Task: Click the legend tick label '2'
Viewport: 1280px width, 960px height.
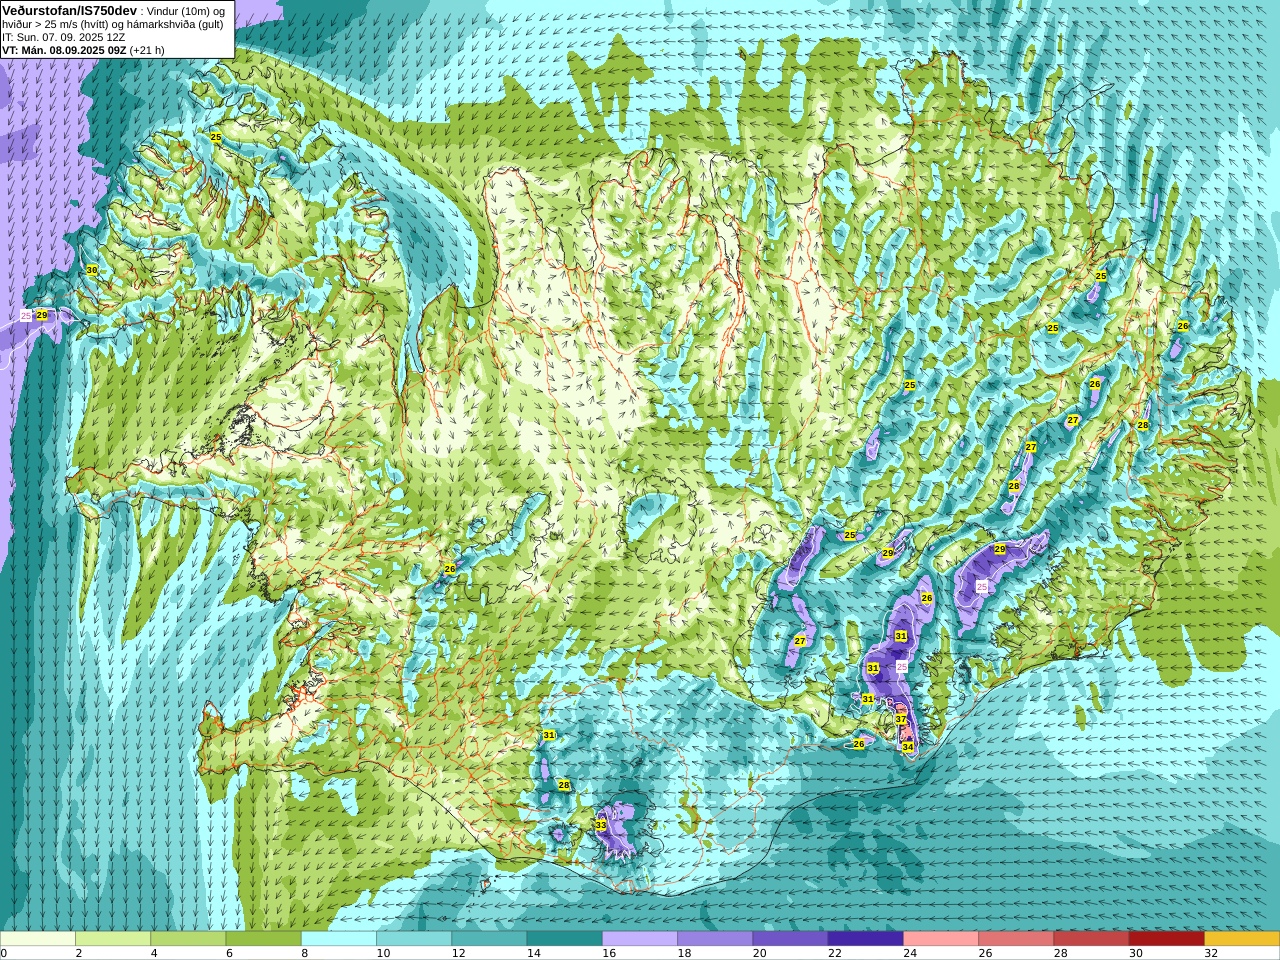Action: [79, 953]
